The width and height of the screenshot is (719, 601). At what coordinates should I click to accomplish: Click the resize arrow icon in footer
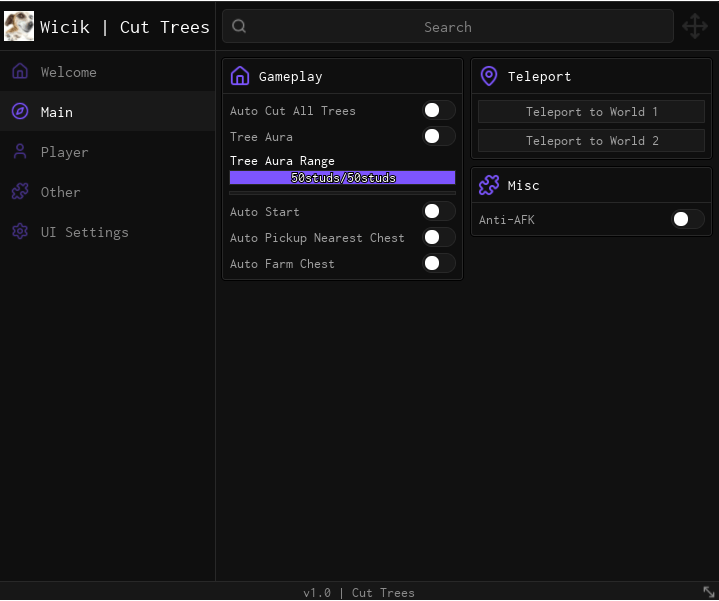pyautogui.click(x=708, y=591)
